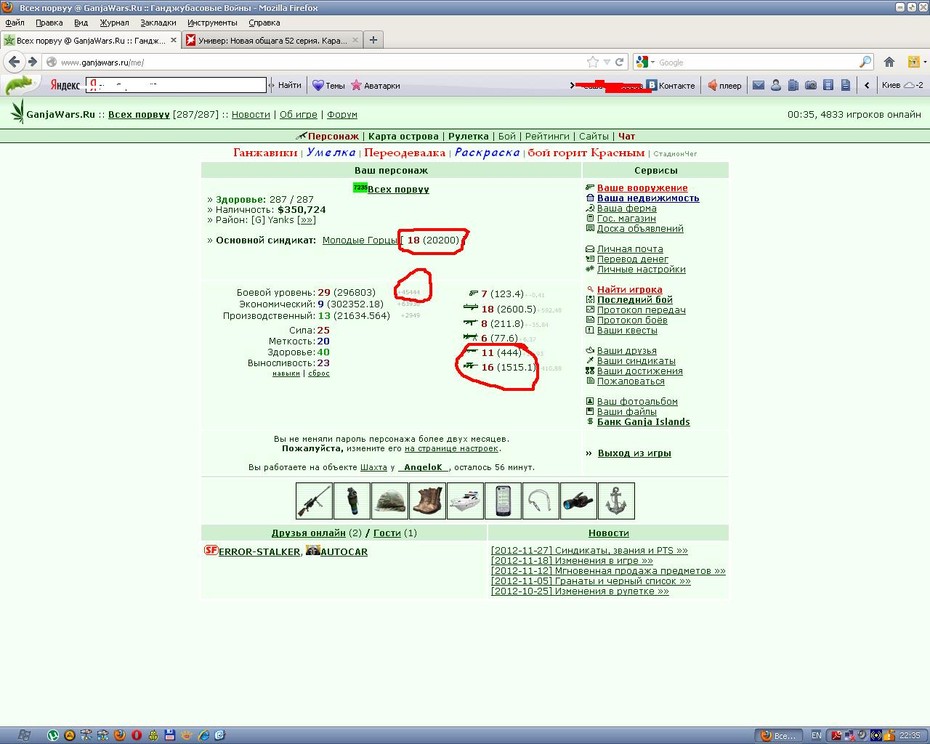
Task: Open the Рулетка navigation link
Action: [469, 136]
